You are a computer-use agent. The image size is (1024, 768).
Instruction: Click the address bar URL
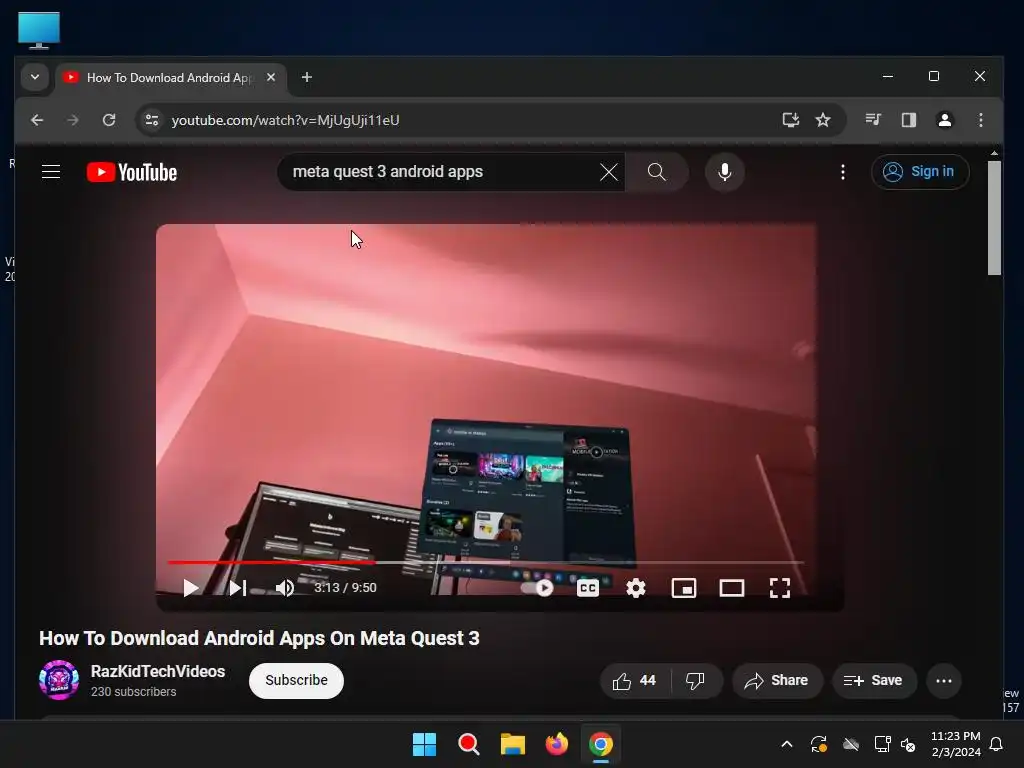[x=285, y=120]
